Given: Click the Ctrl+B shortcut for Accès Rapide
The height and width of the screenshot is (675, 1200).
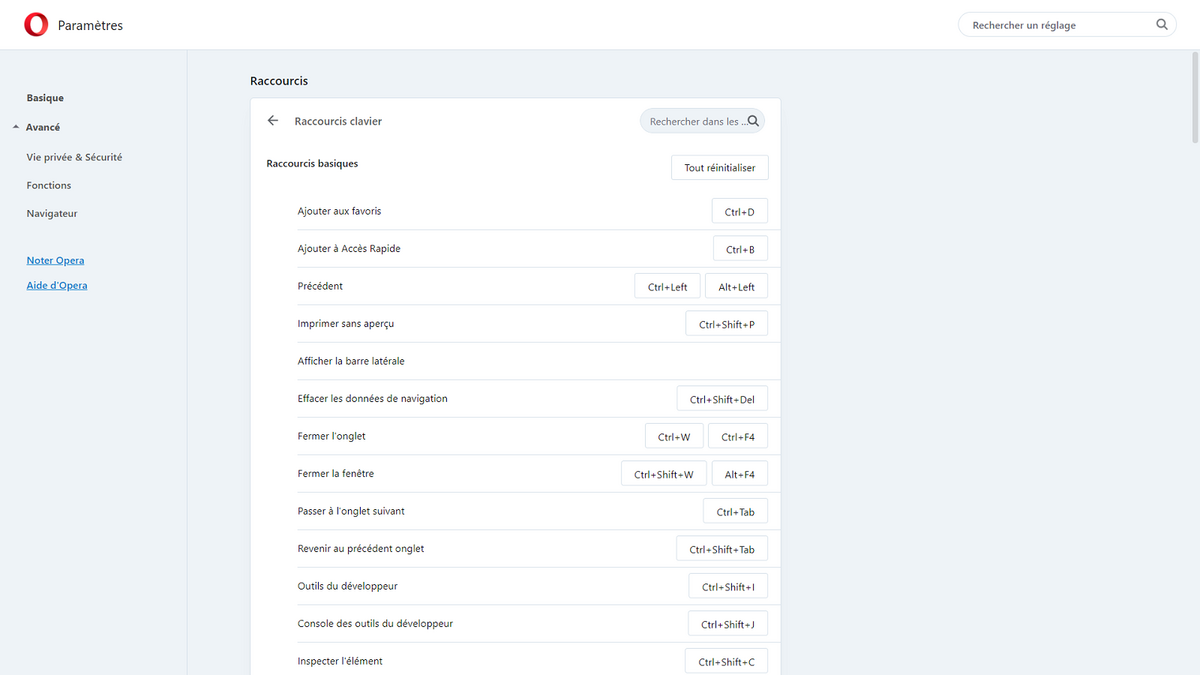Looking at the screenshot, I should (740, 249).
